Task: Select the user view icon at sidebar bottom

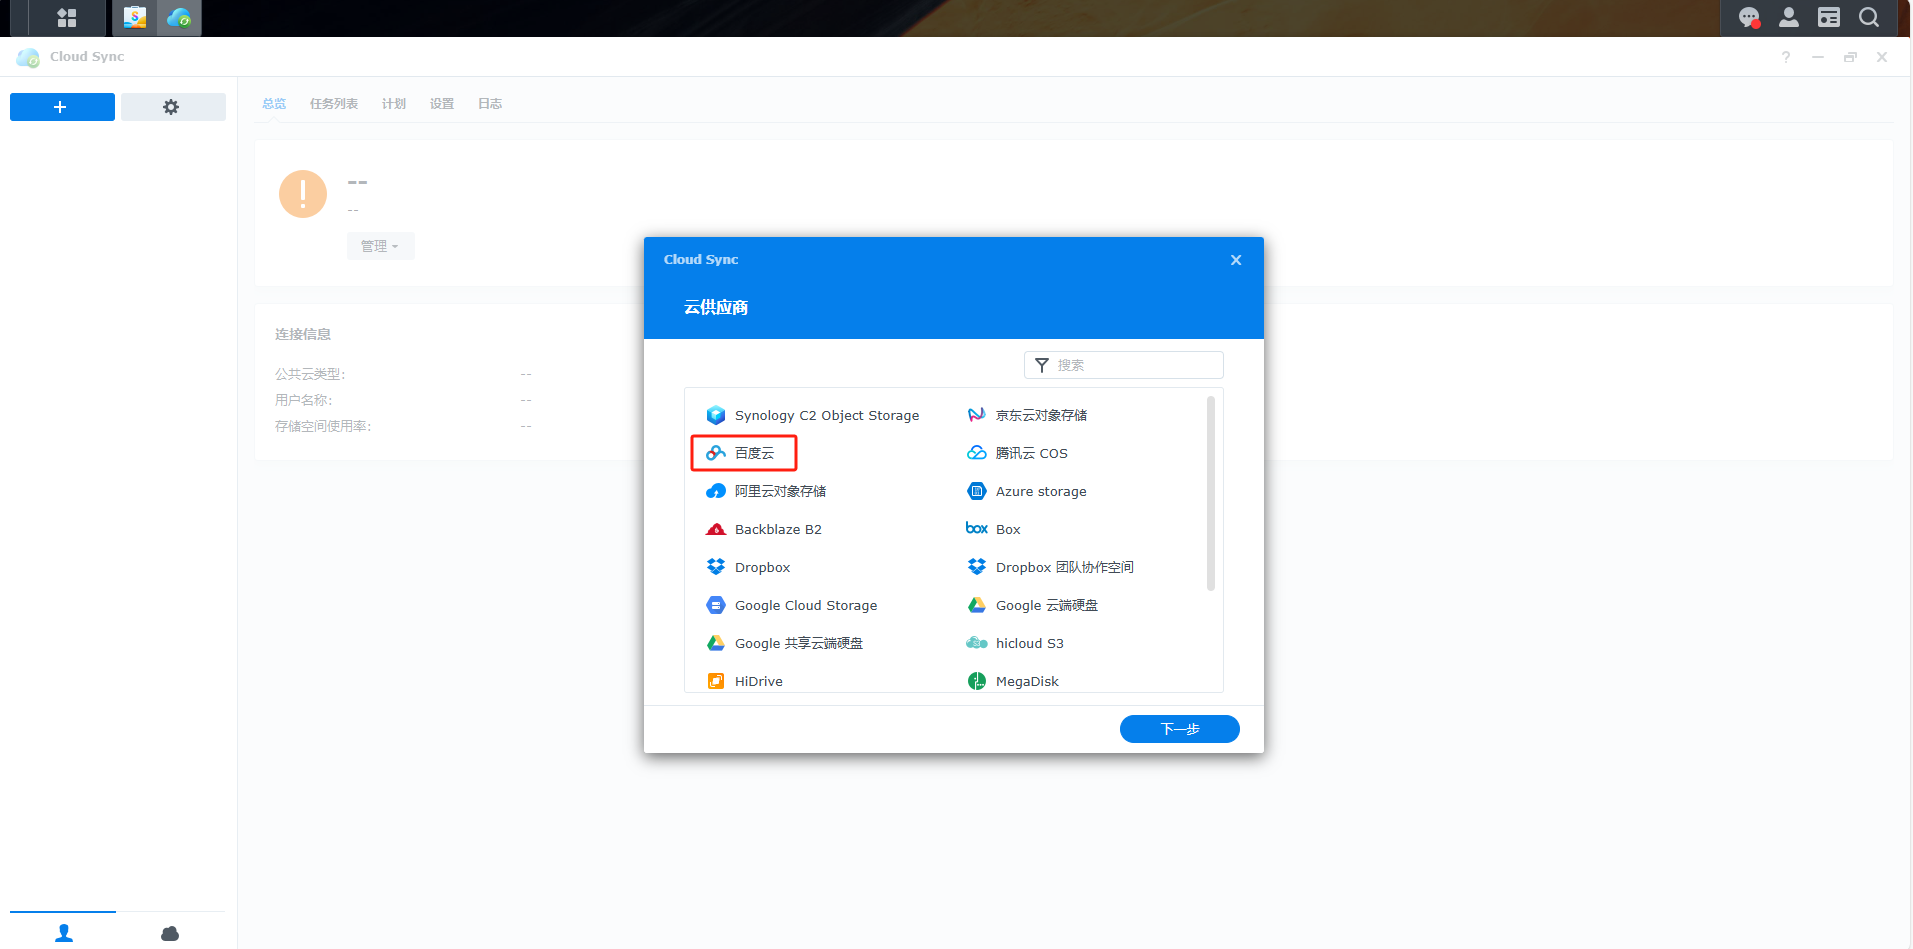Action: [x=63, y=932]
